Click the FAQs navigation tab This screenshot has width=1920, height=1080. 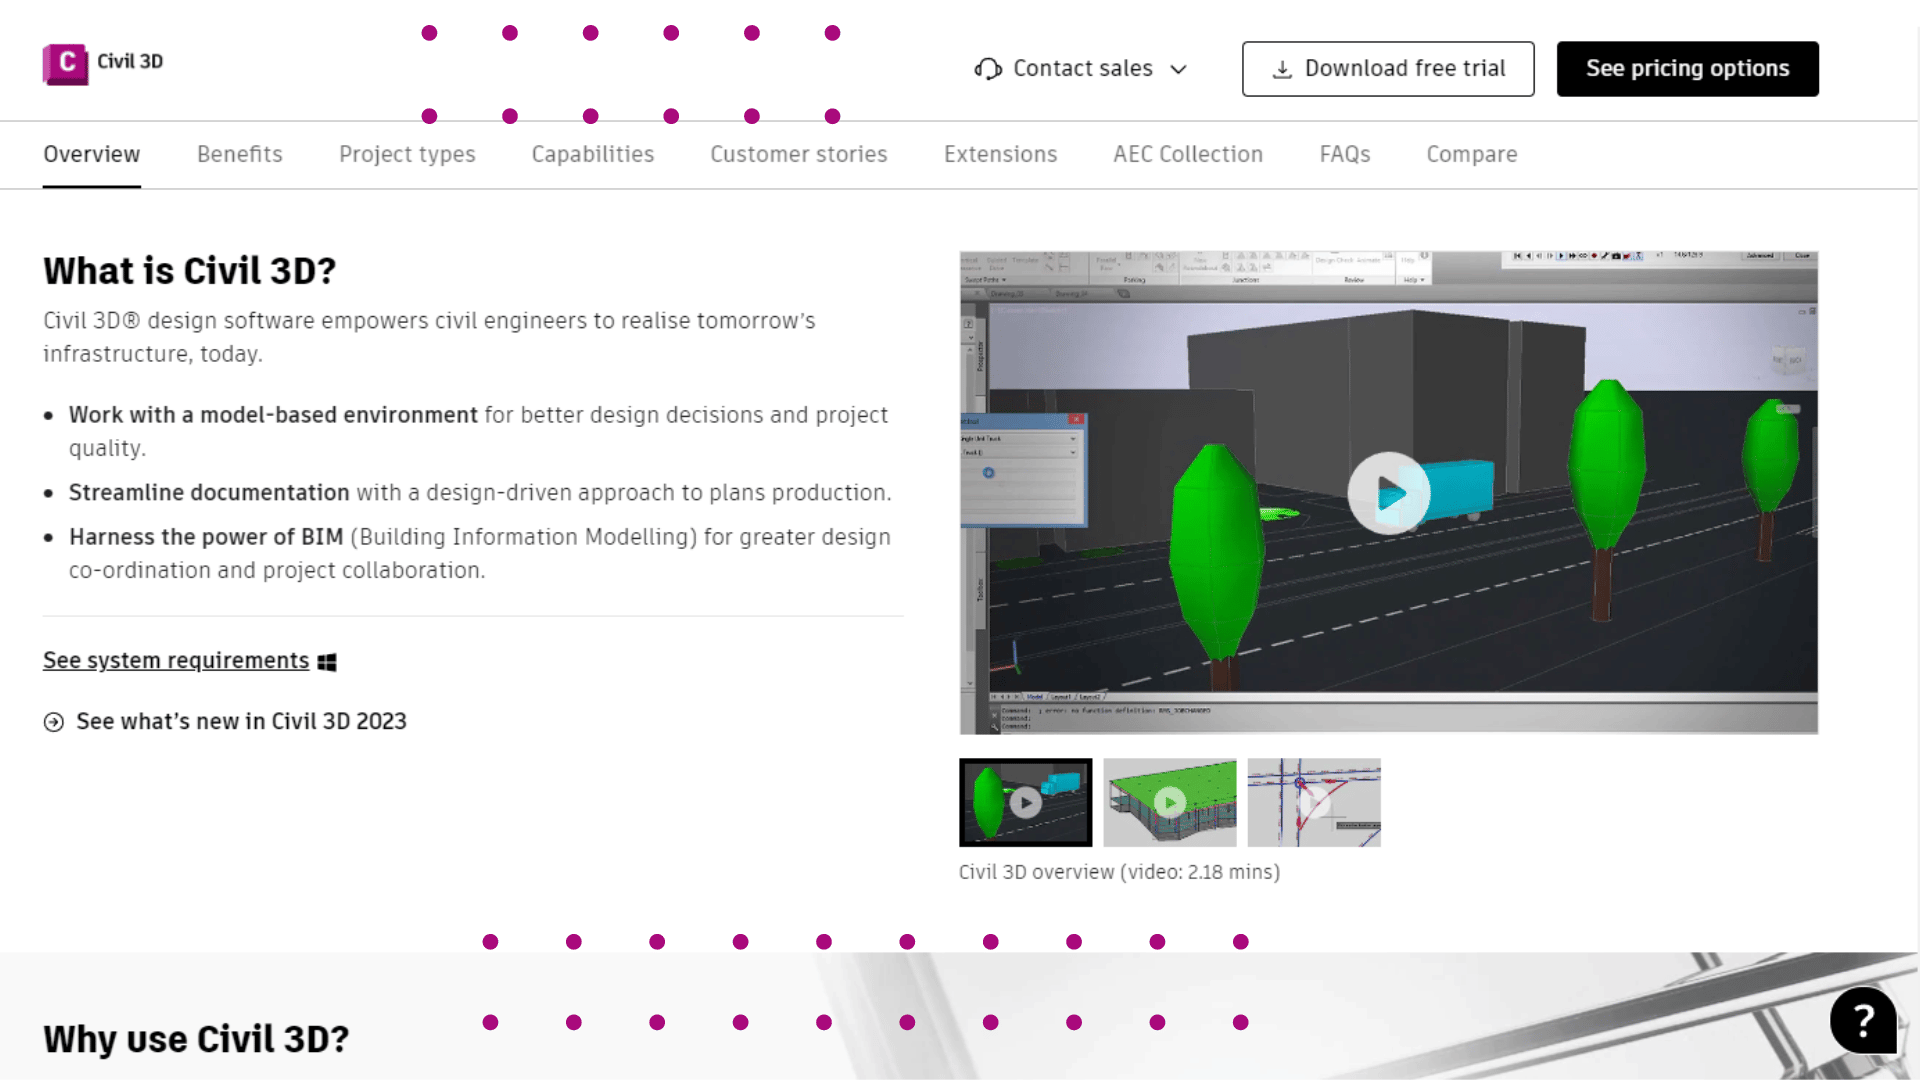(x=1345, y=154)
